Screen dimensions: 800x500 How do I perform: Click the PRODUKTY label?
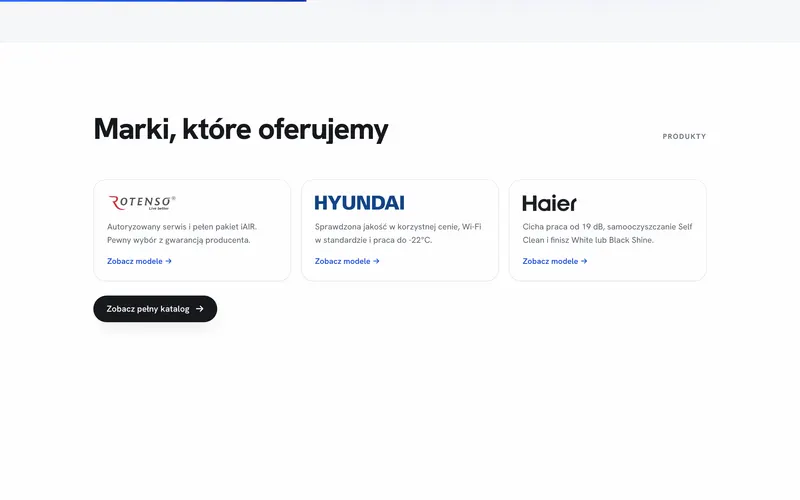click(684, 136)
